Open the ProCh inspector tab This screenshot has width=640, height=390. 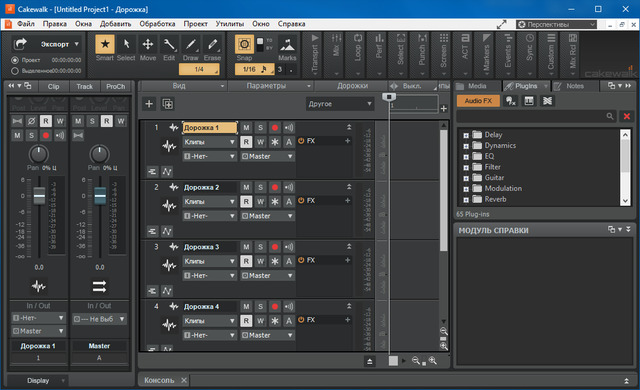(116, 86)
